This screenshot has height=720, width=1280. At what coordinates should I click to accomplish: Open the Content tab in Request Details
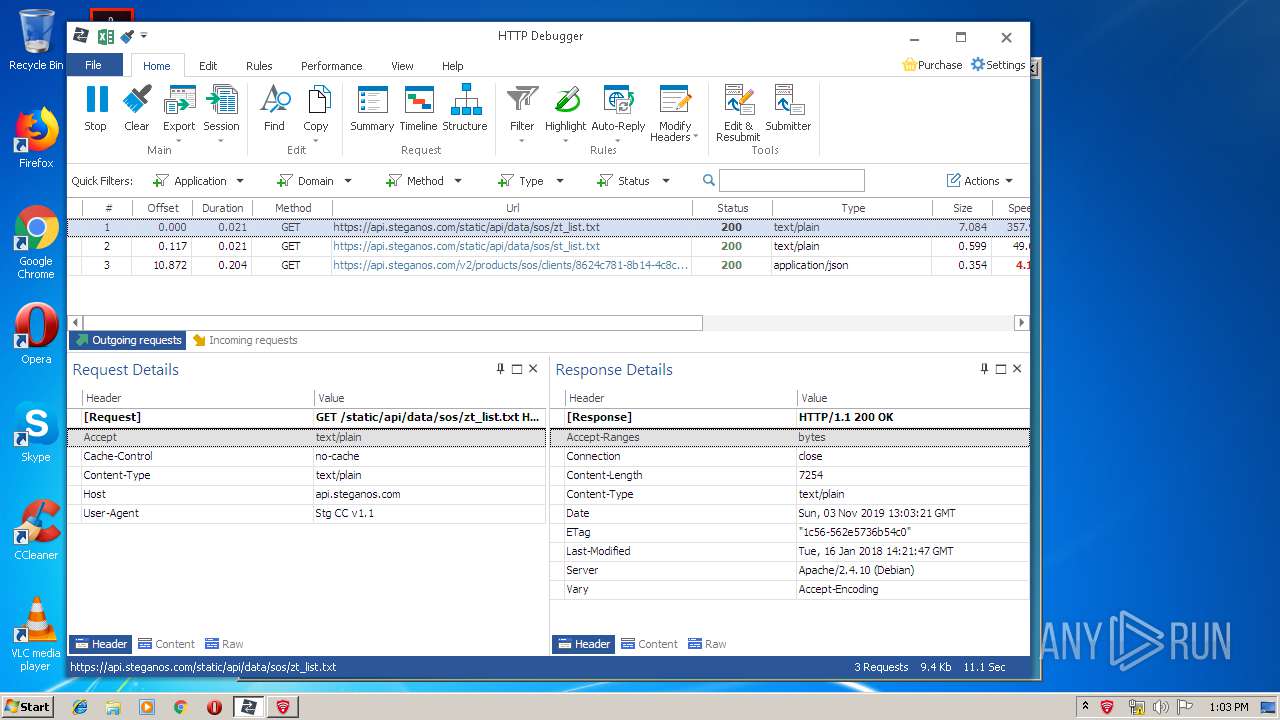tap(166, 644)
